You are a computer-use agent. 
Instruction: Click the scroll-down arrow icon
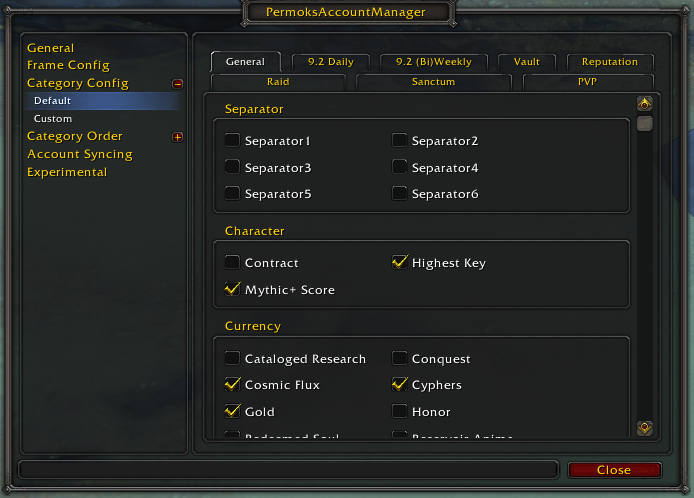(644, 428)
